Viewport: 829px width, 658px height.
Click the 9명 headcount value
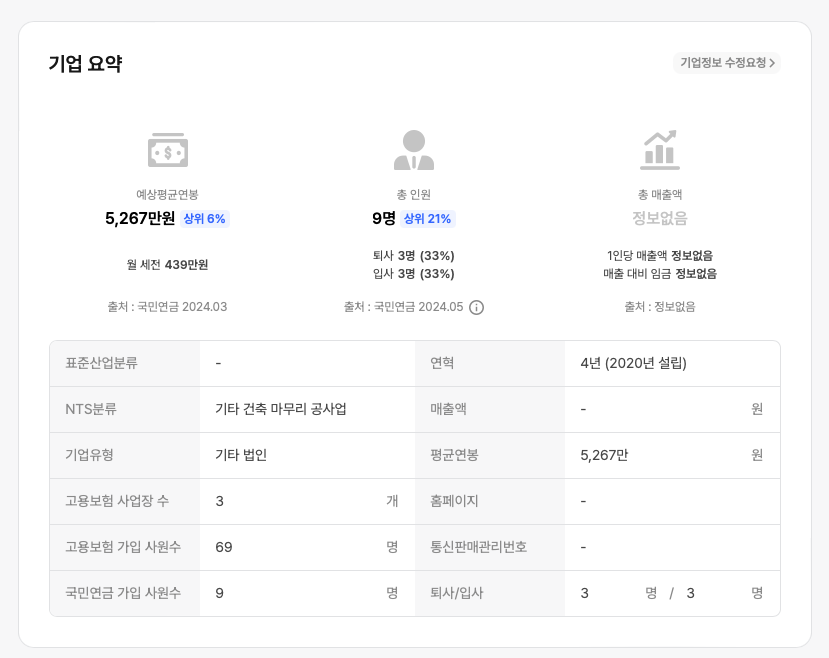point(384,218)
